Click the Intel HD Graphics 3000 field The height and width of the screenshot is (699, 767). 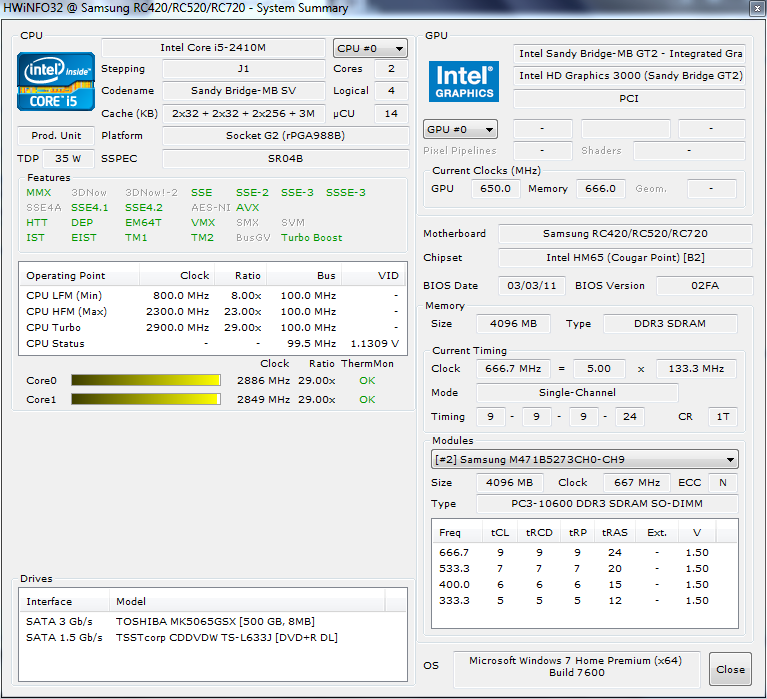[629, 75]
